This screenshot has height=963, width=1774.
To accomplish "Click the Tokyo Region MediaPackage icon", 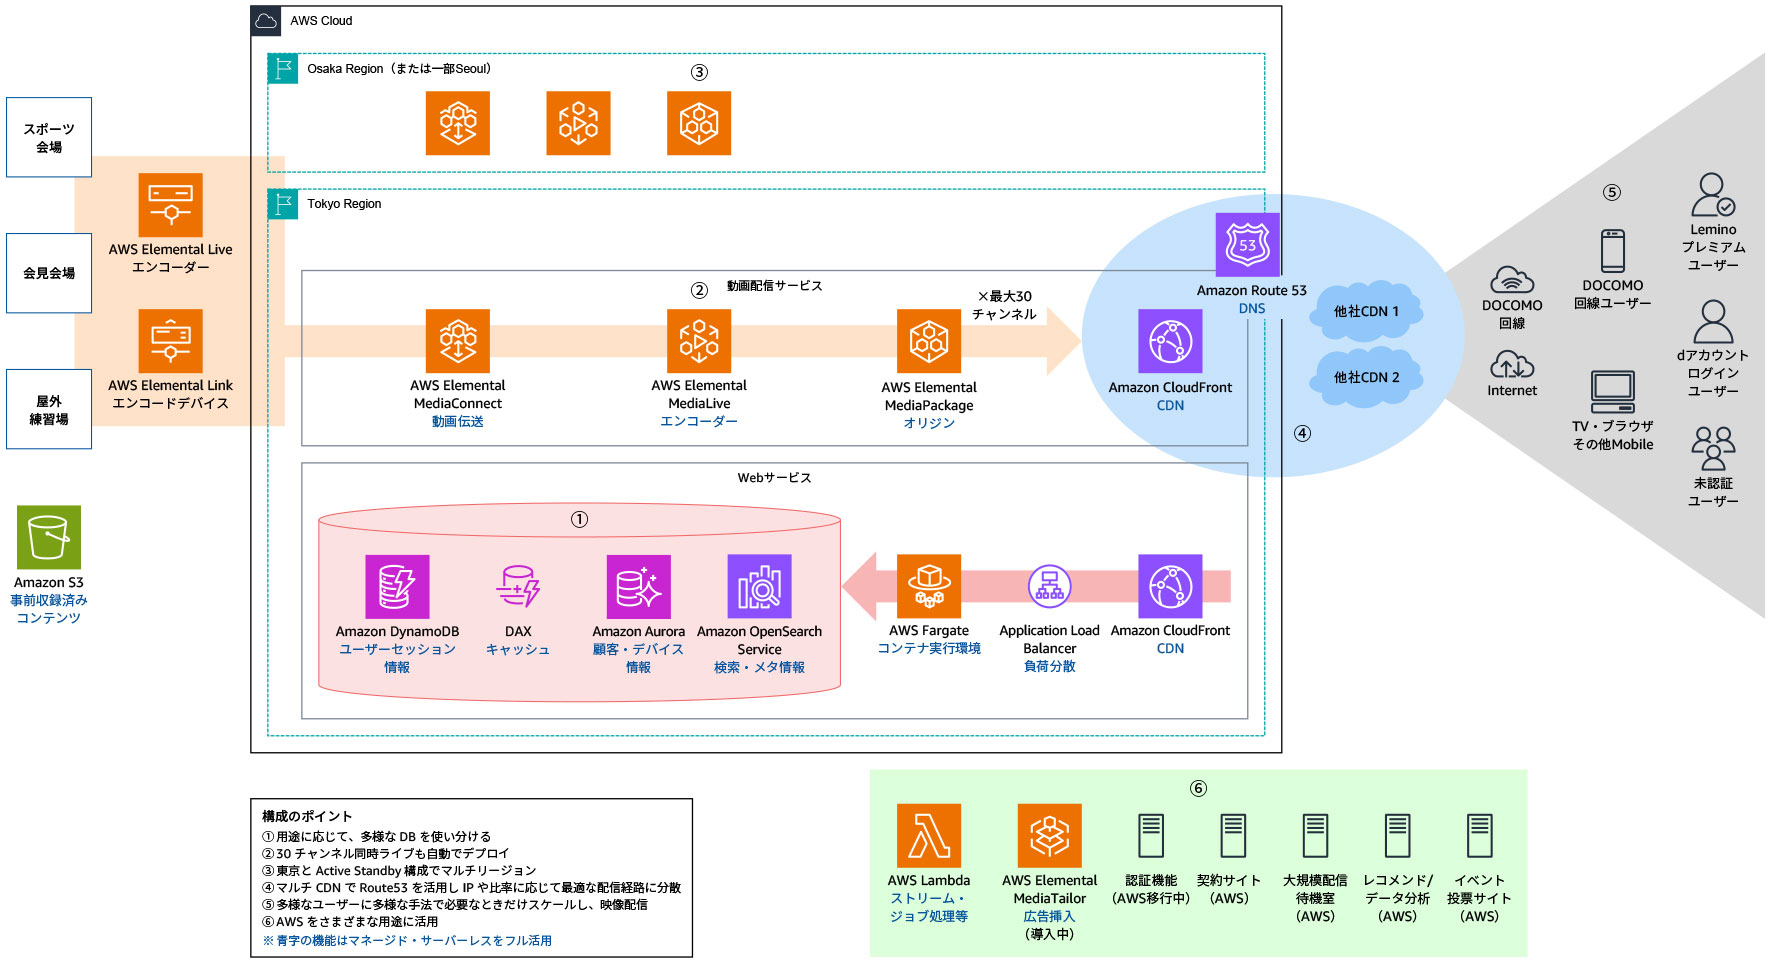I will pyautogui.click(x=929, y=341).
